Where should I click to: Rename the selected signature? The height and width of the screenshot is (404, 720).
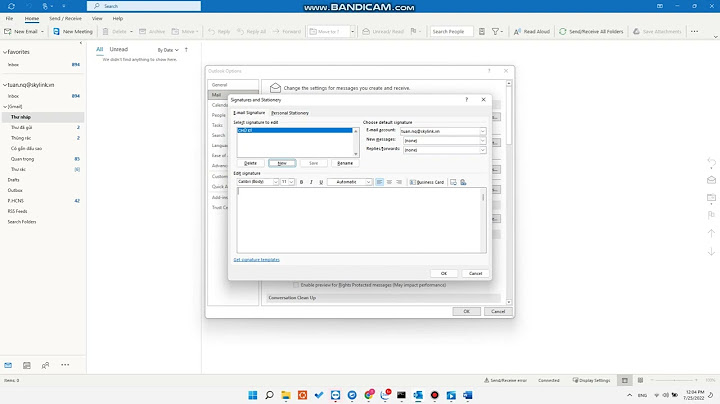(x=345, y=163)
